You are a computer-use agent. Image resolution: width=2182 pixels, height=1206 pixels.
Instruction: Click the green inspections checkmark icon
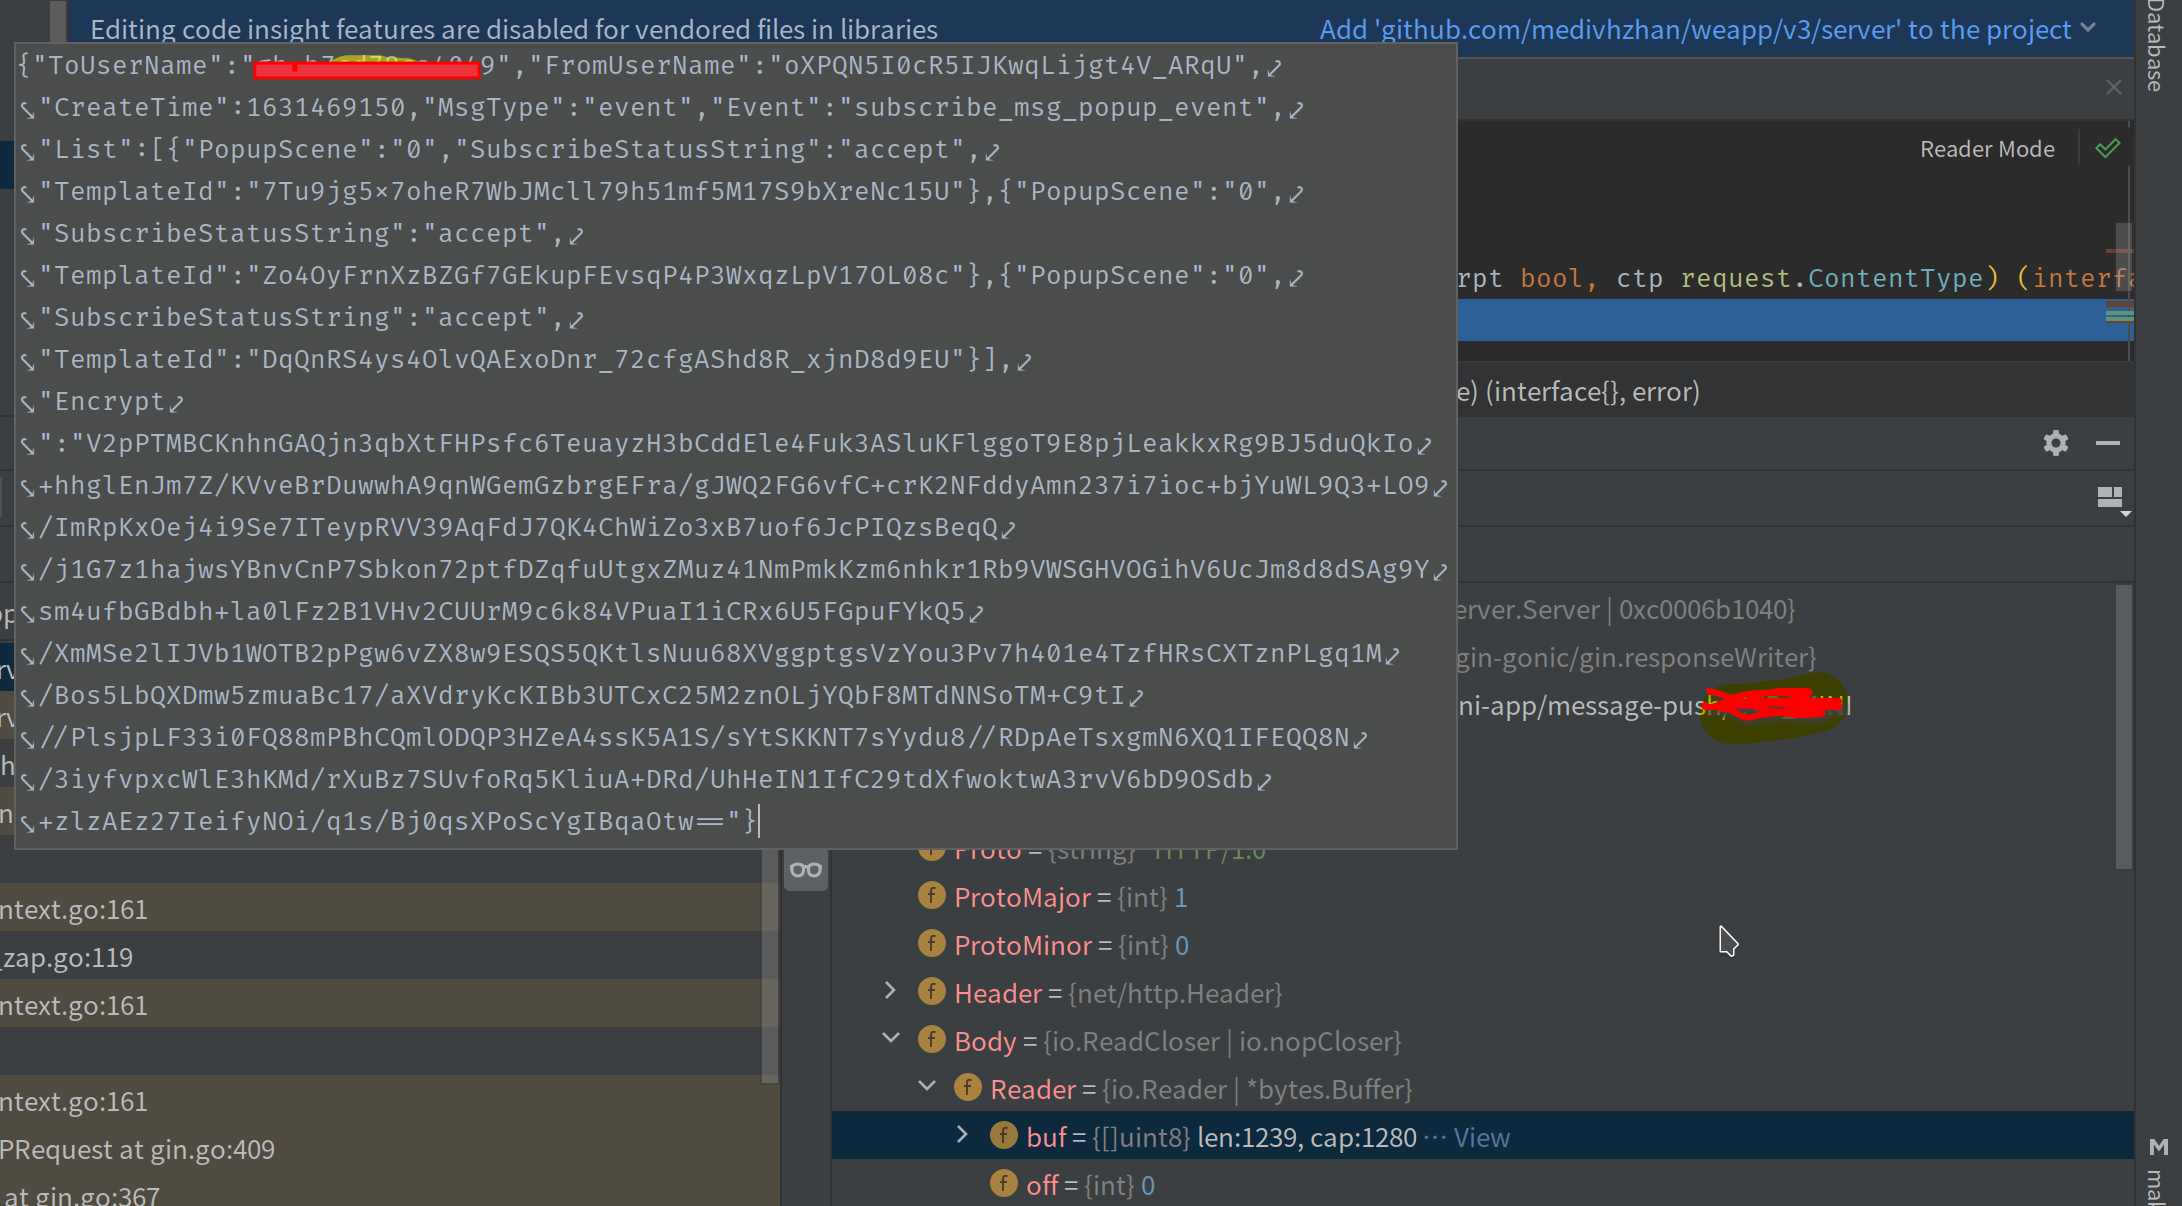2108,149
